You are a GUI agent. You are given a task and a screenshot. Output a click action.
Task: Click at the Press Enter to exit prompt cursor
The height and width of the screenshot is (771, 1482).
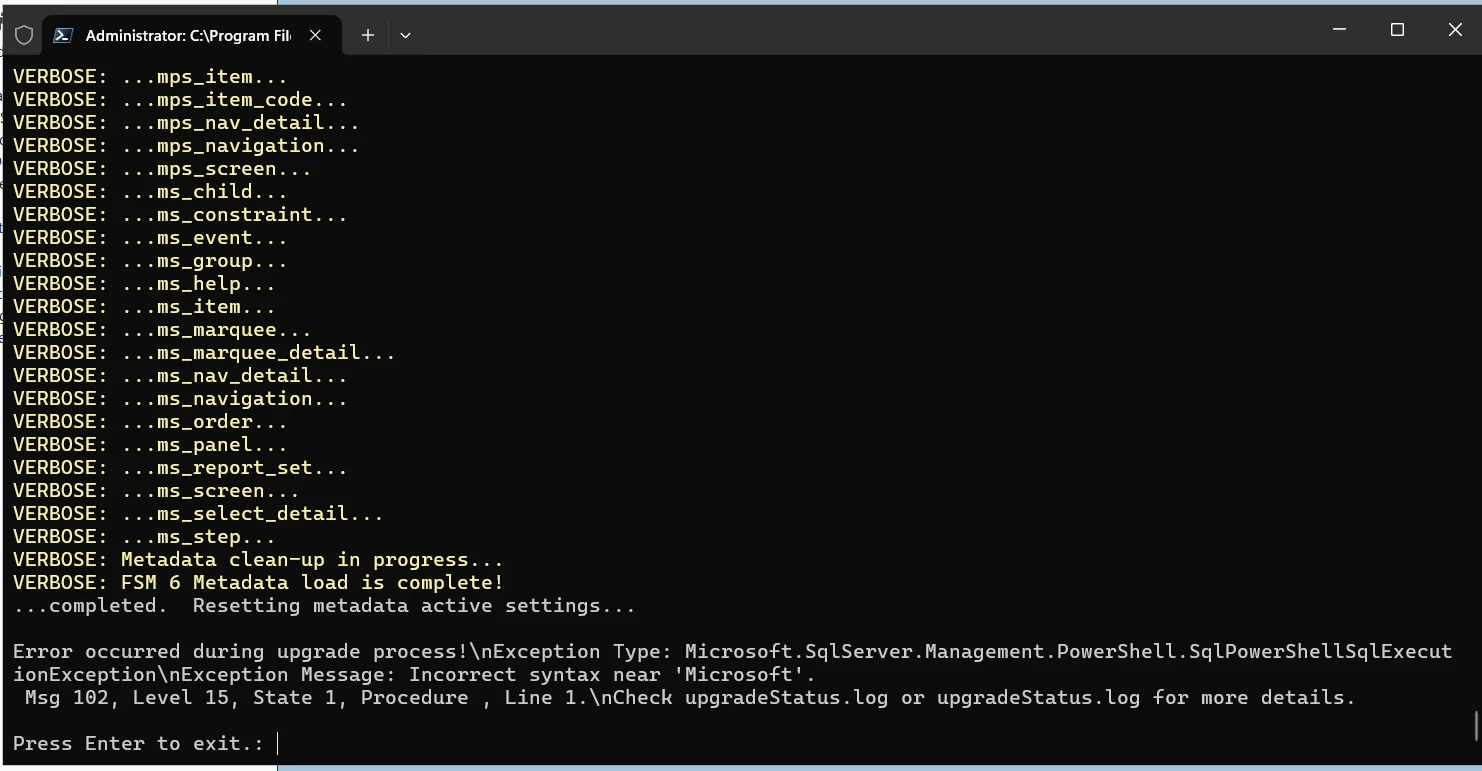(278, 743)
